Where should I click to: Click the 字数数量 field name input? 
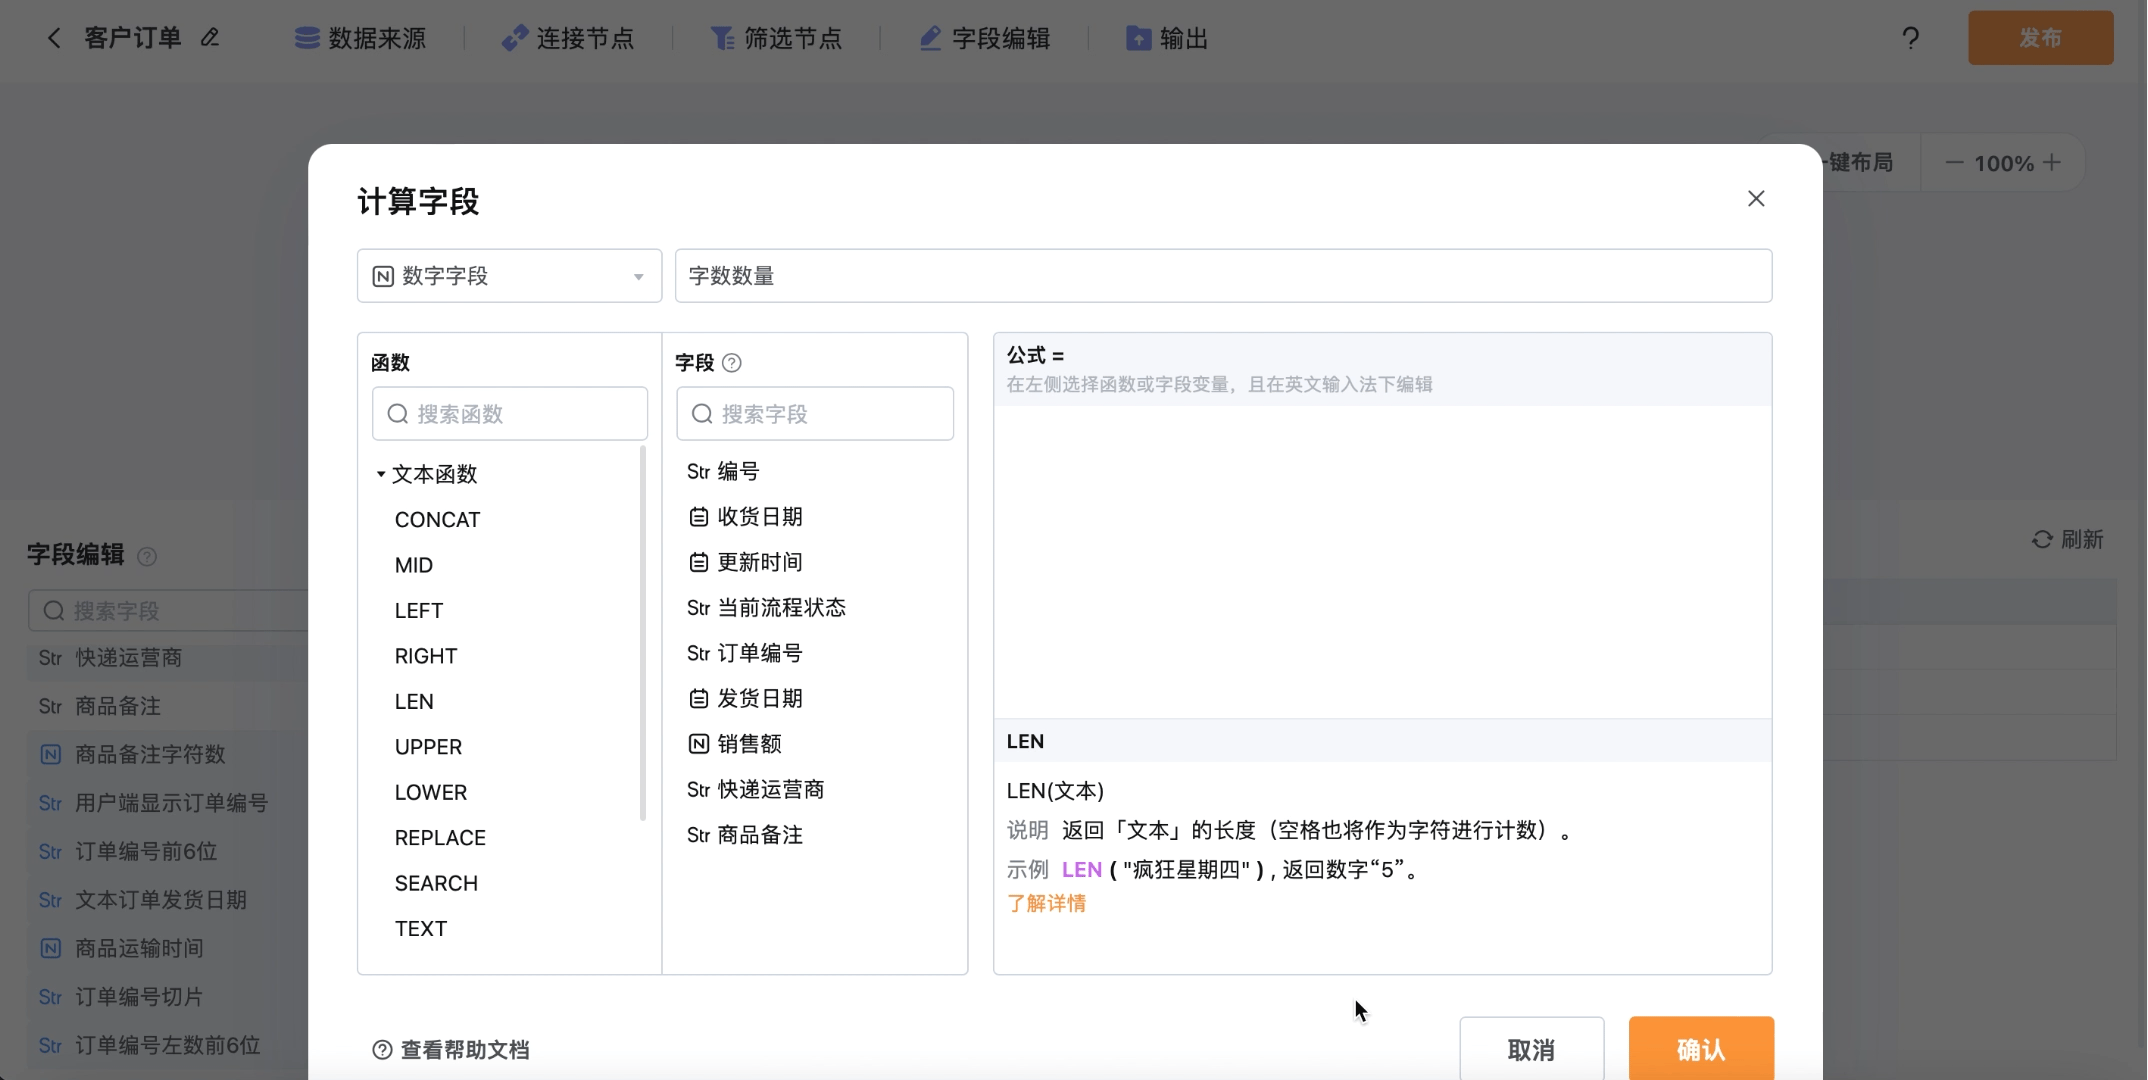coord(1223,276)
